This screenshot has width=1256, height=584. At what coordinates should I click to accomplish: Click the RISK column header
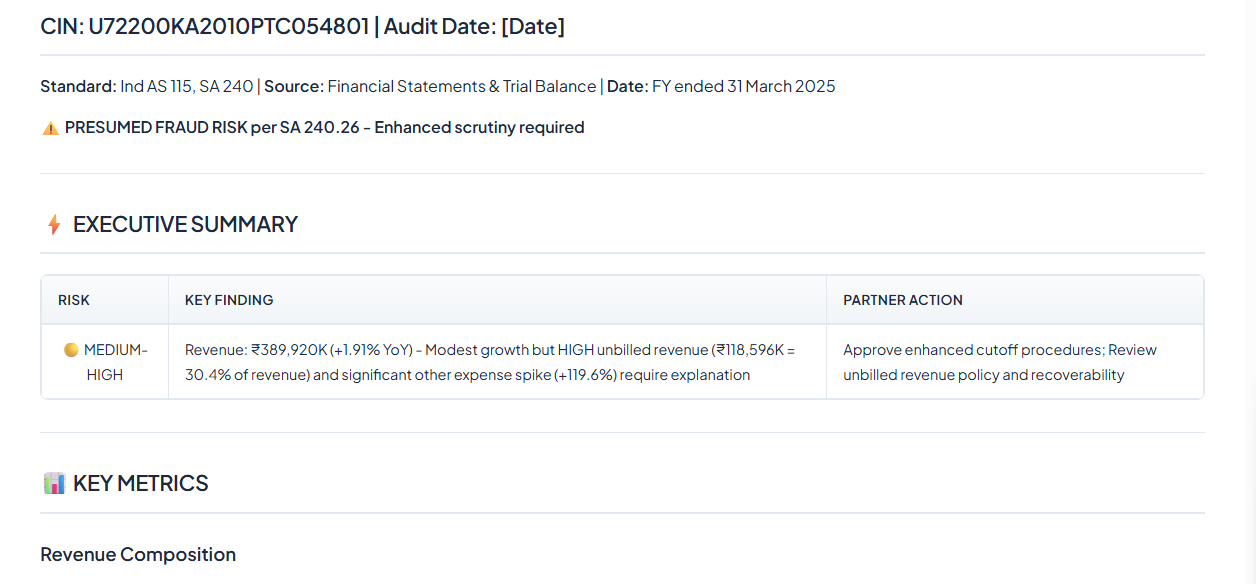[x=74, y=300]
